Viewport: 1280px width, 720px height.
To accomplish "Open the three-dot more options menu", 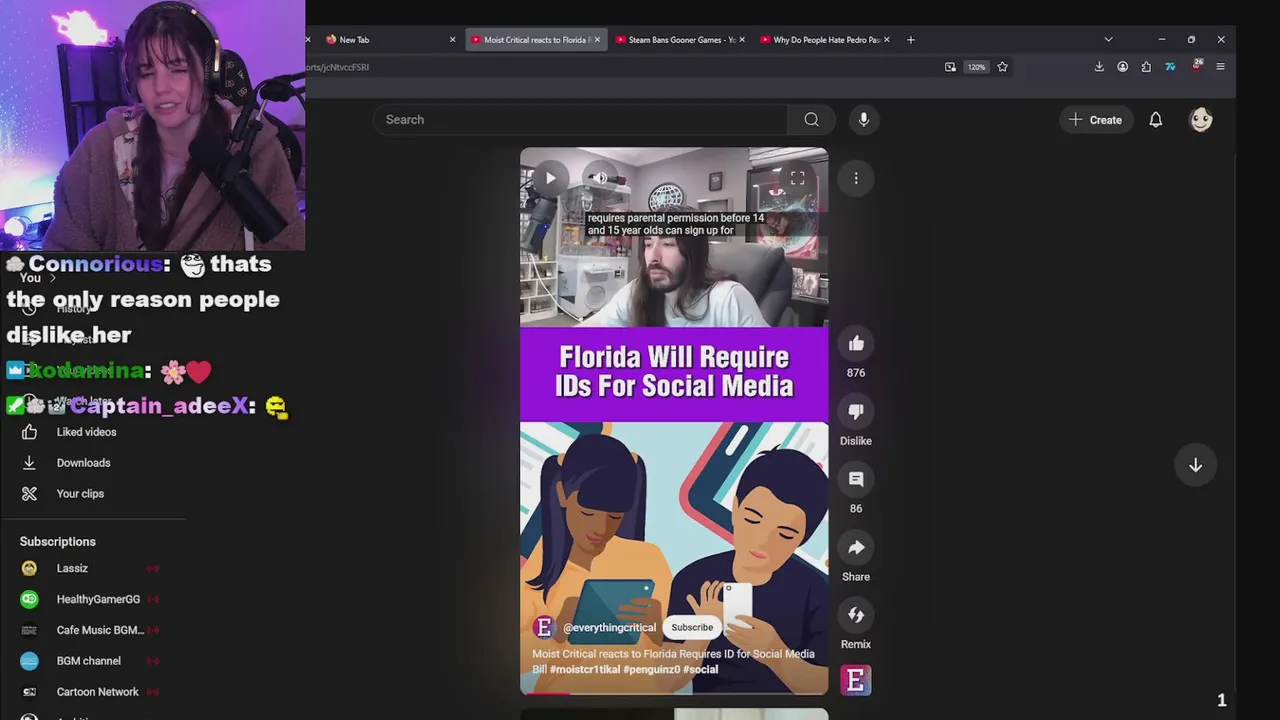I will pyautogui.click(x=856, y=178).
